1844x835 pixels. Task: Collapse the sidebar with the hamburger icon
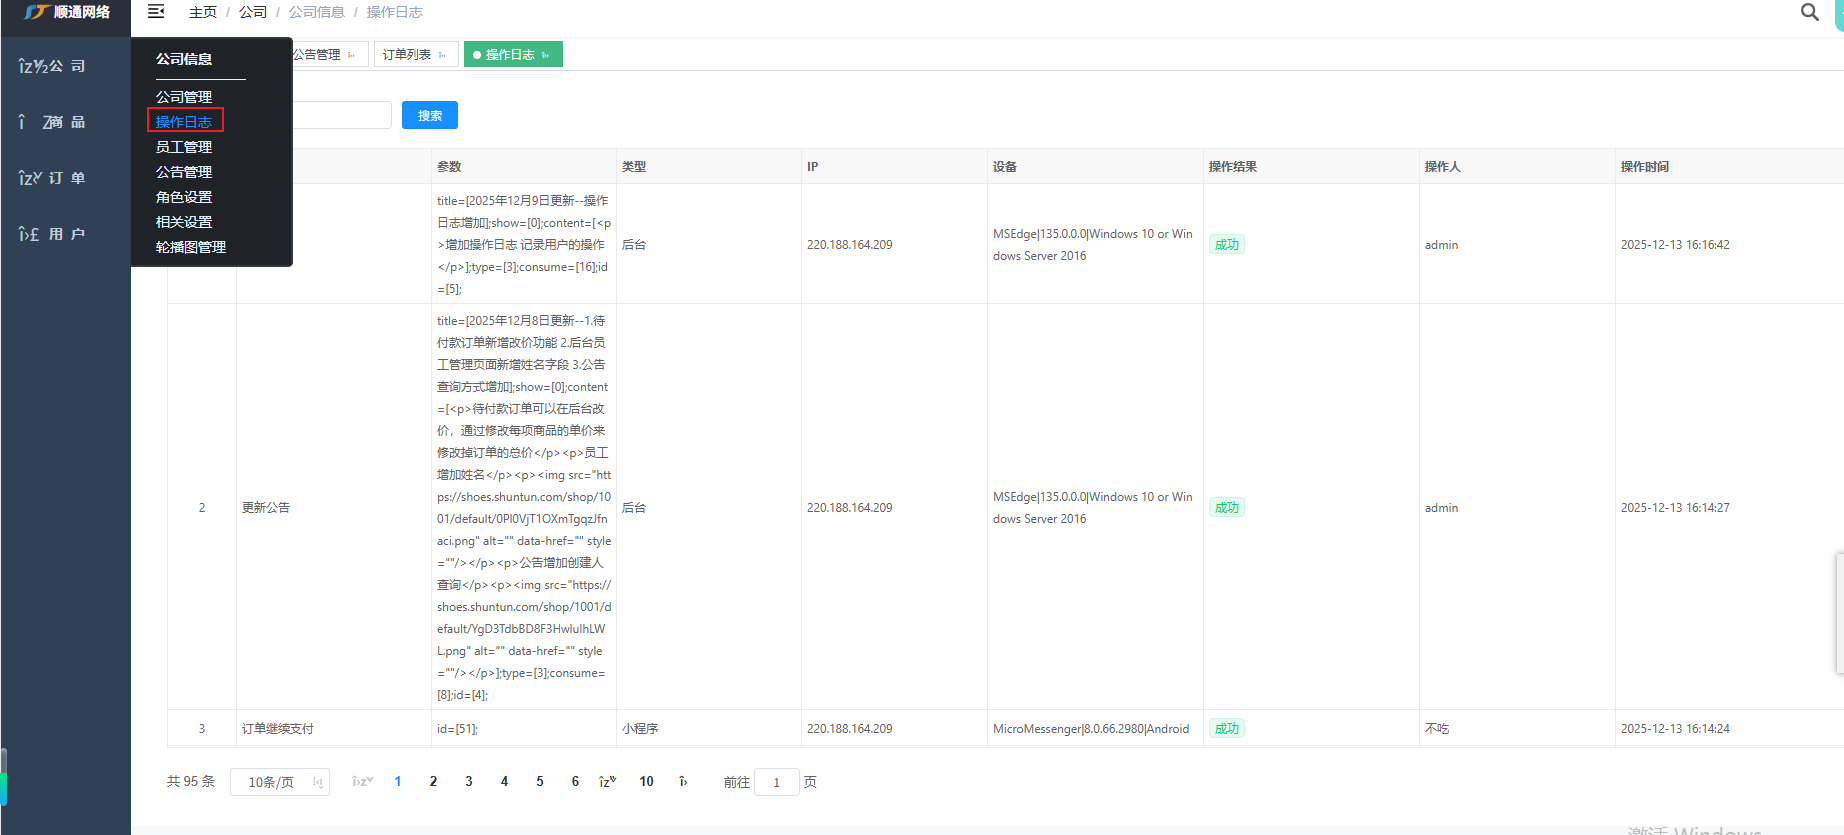(x=156, y=12)
